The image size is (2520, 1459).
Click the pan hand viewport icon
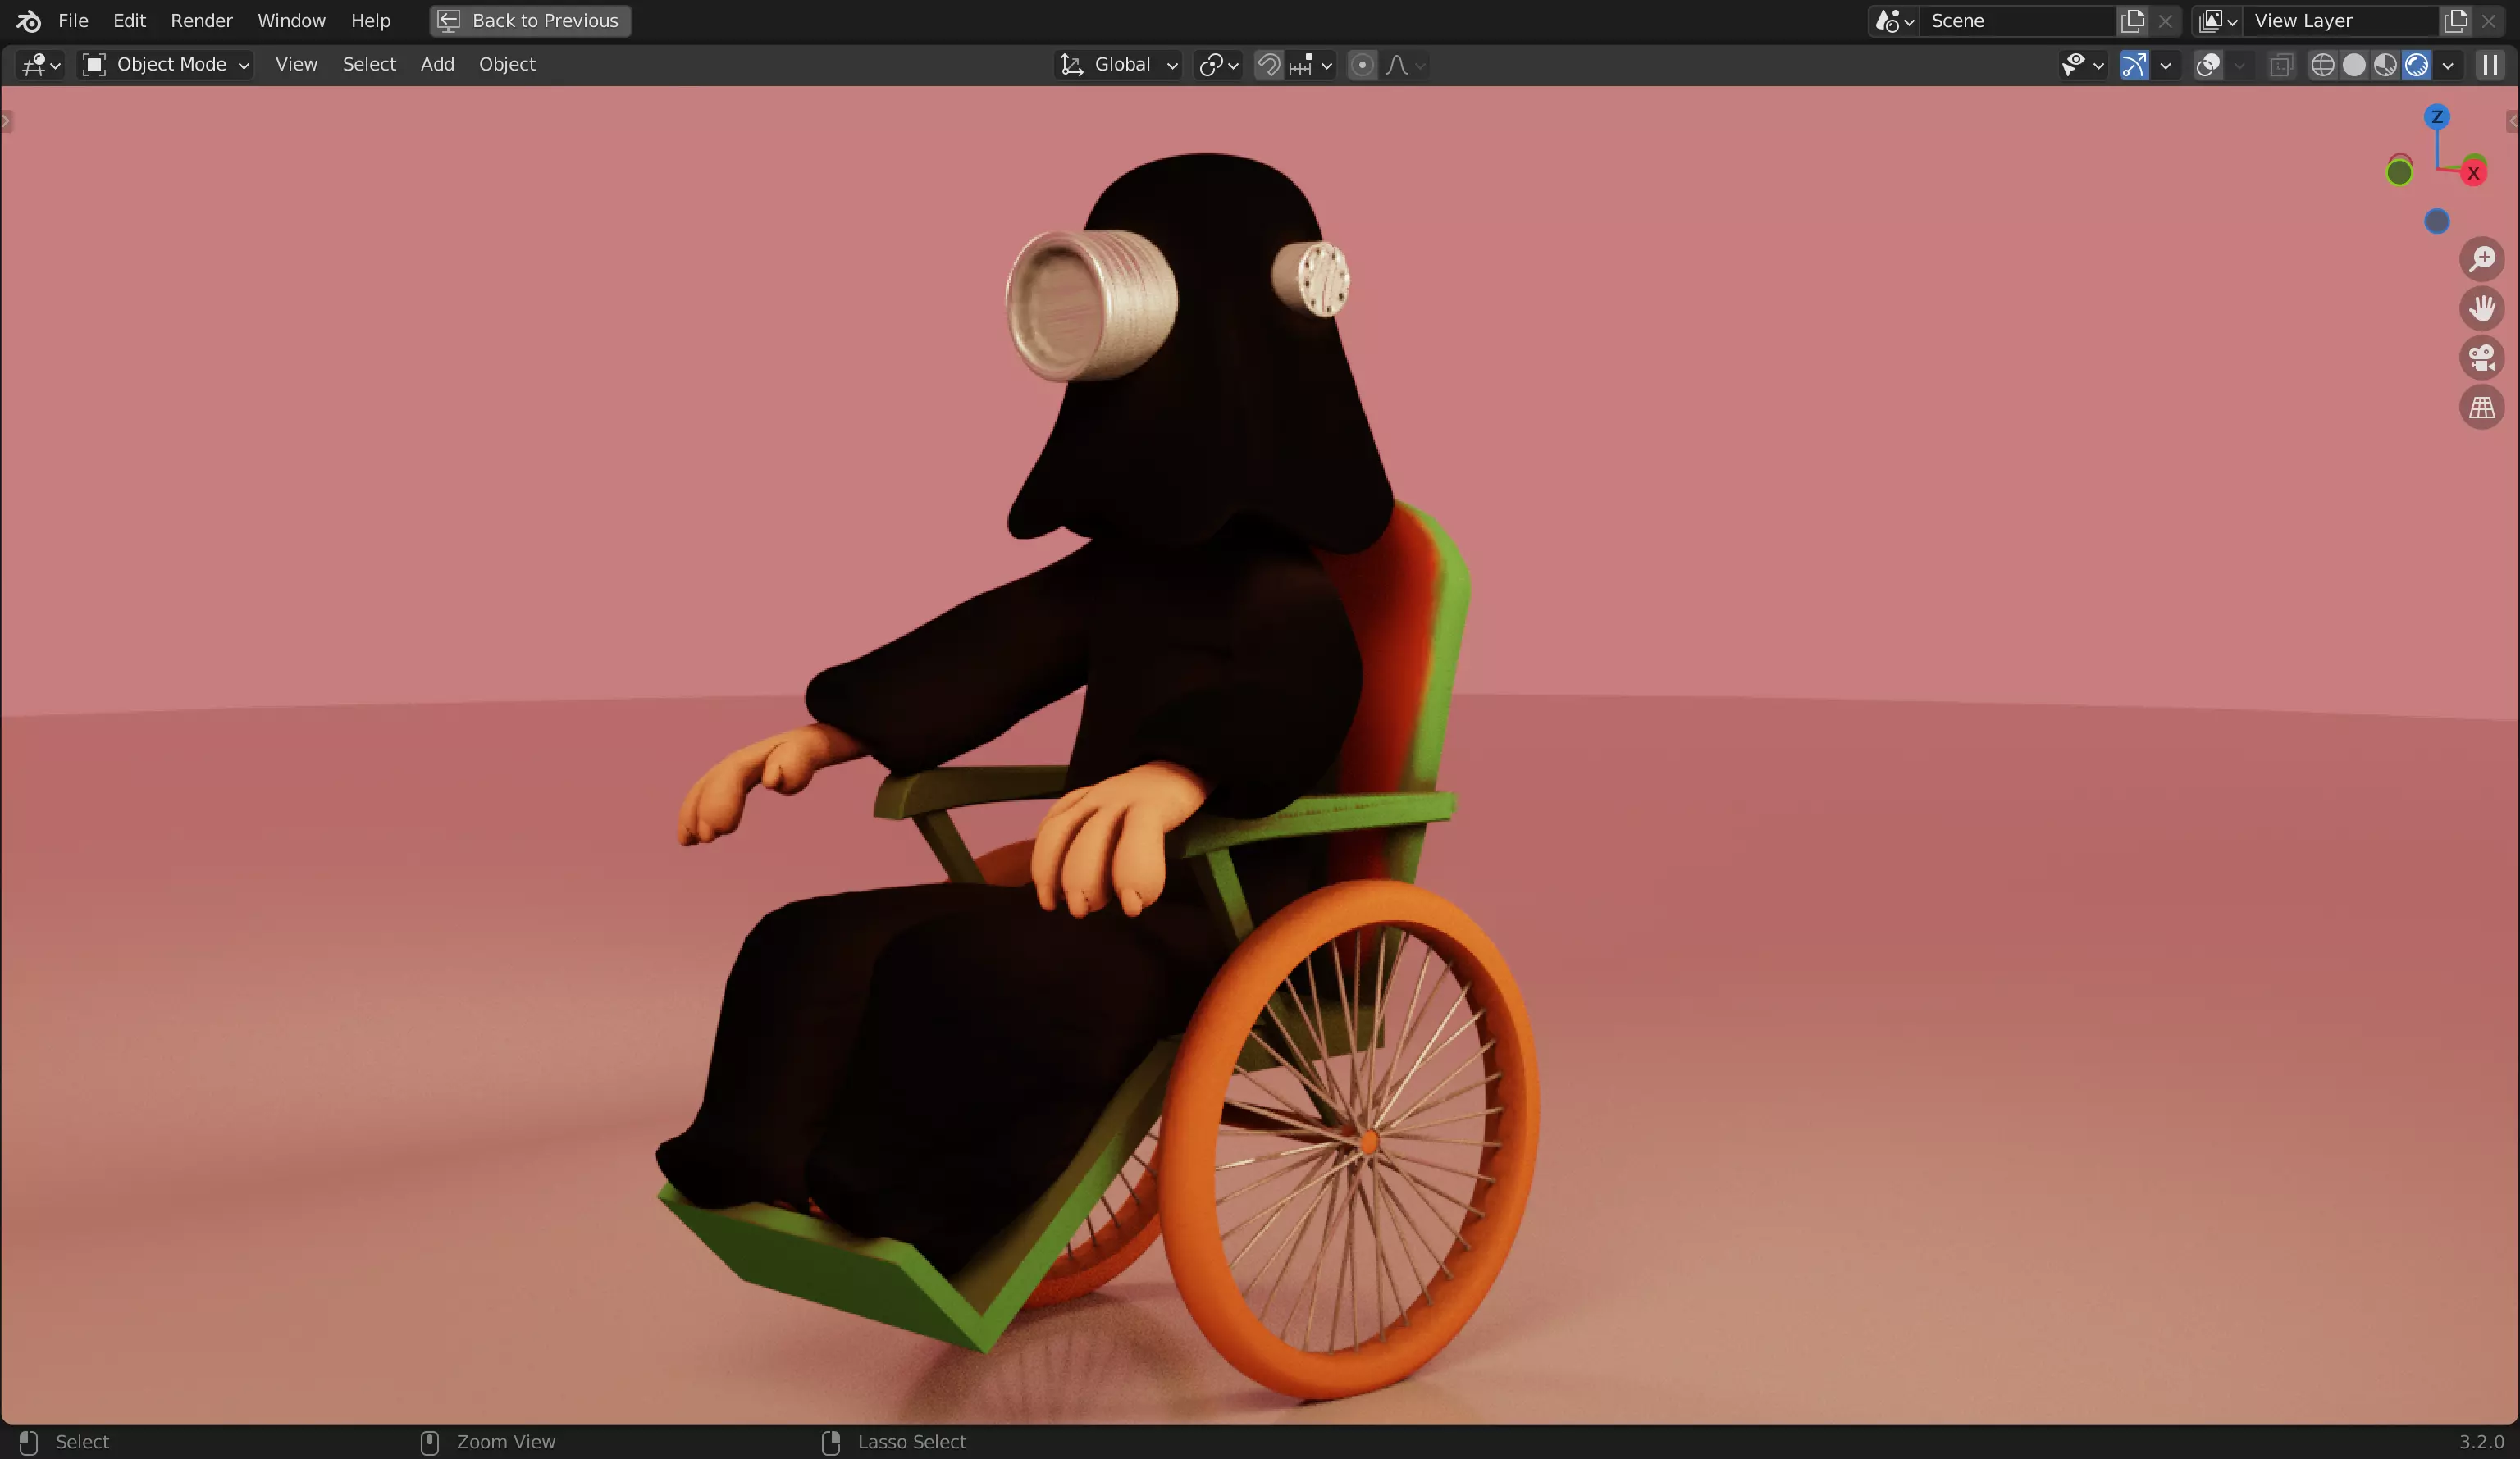(x=2481, y=308)
